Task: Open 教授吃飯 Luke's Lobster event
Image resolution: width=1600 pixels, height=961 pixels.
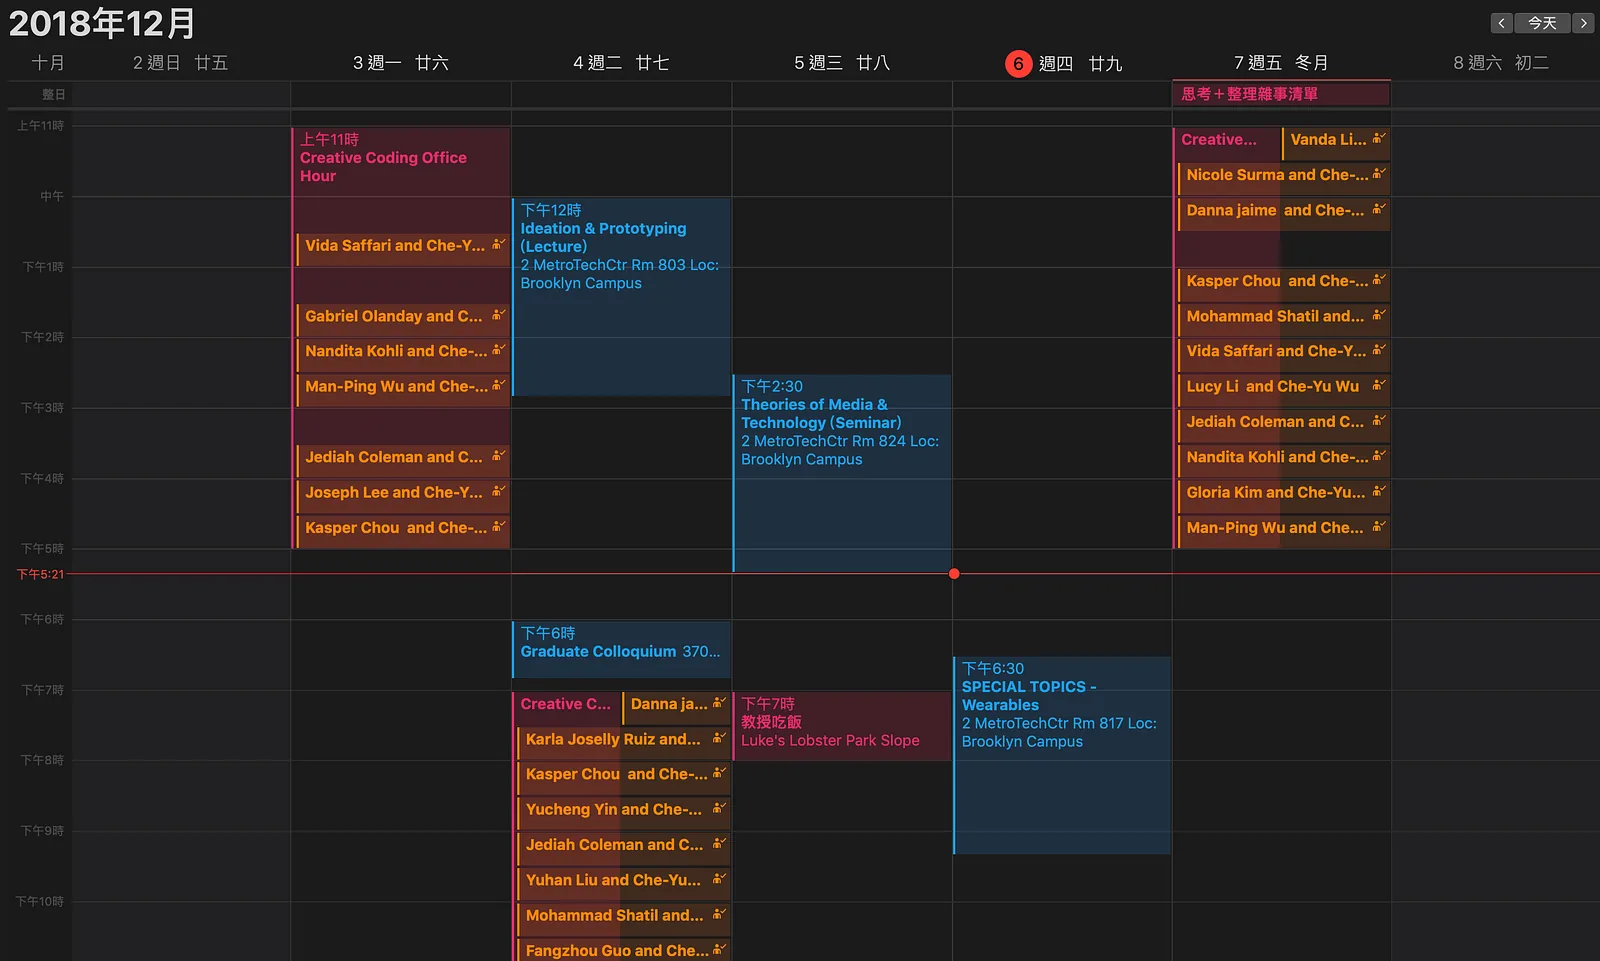Action: (842, 726)
